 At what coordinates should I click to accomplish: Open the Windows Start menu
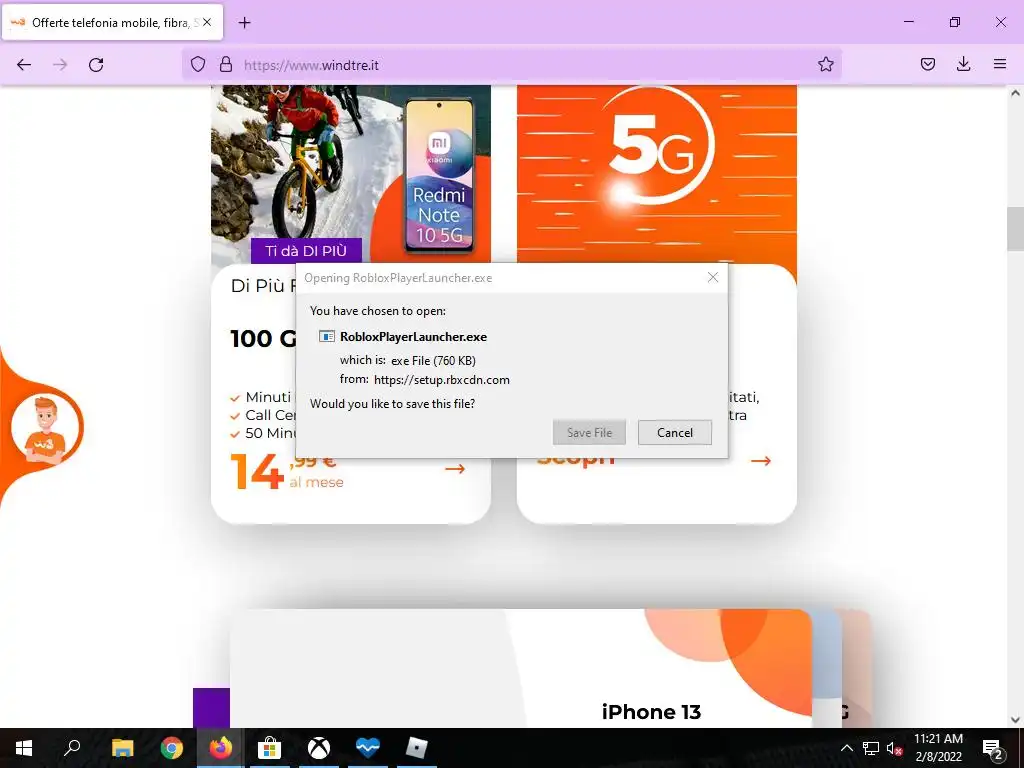(24, 748)
